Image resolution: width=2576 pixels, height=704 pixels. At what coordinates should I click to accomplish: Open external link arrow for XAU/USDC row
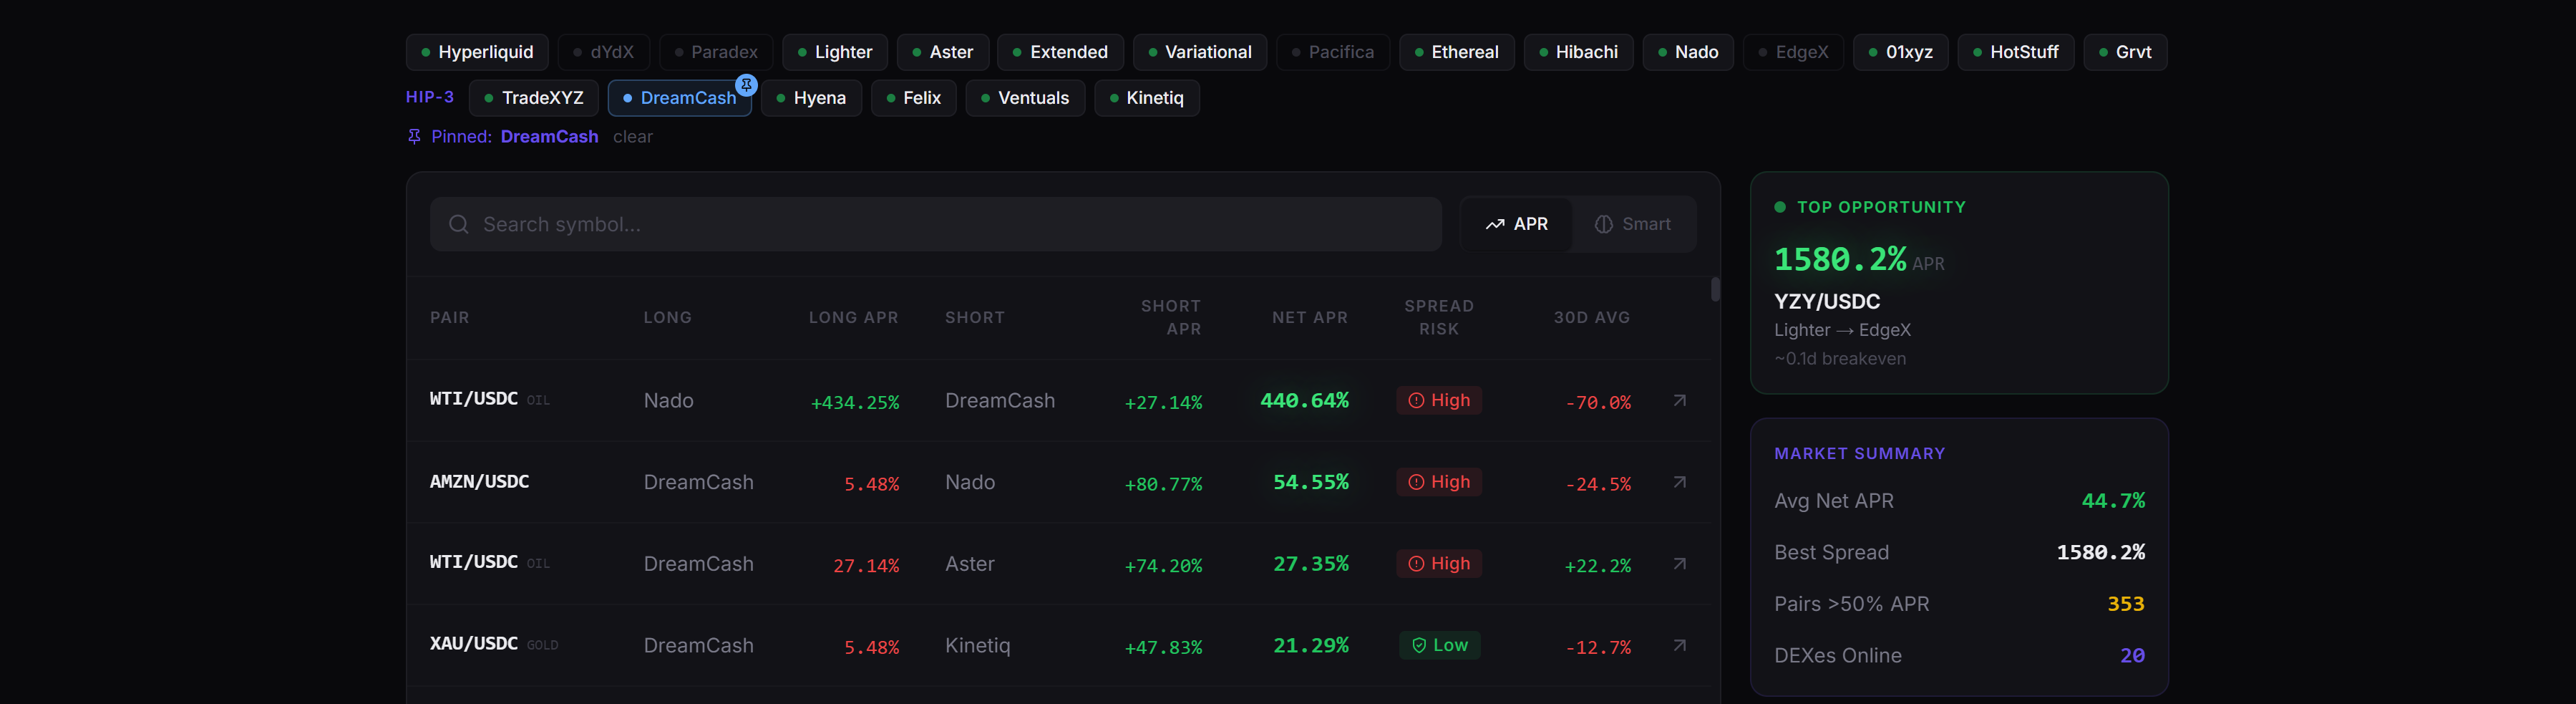point(1679,646)
